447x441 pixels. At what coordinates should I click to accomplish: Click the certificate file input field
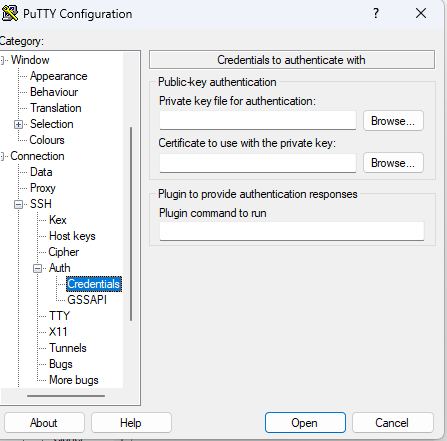tap(258, 163)
